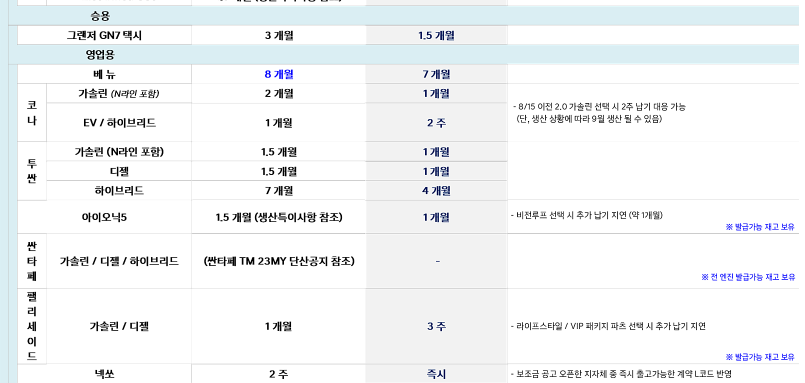805x383 pixels.
Task: Select ※ 전 엔진 발급가능 재고 보유 note
Action: [x=748, y=277]
